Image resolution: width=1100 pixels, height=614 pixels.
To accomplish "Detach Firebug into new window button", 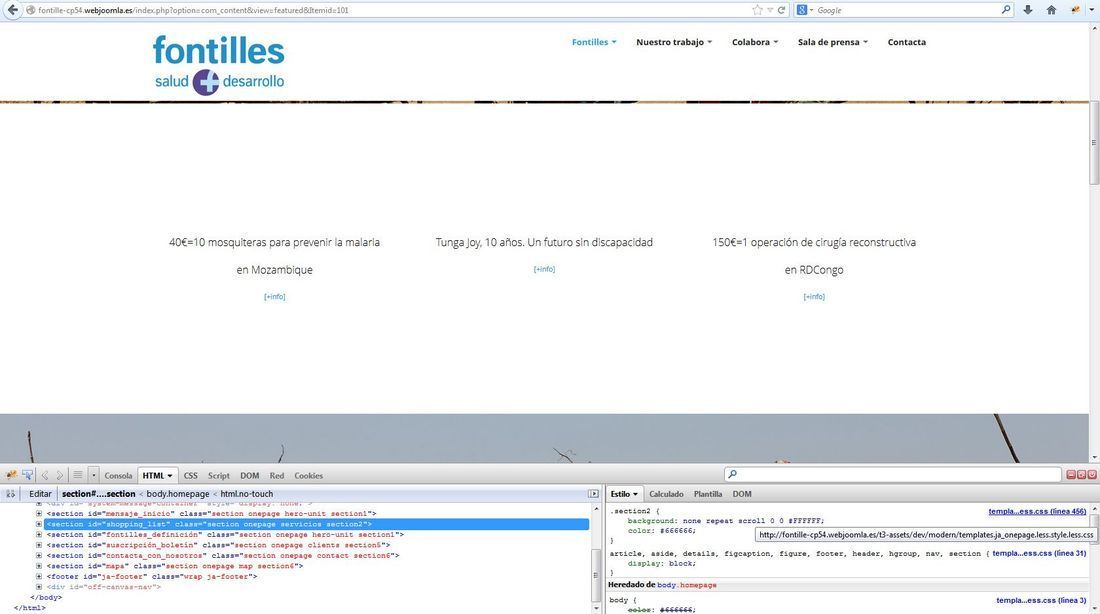I will click(x=1081, y=475).
